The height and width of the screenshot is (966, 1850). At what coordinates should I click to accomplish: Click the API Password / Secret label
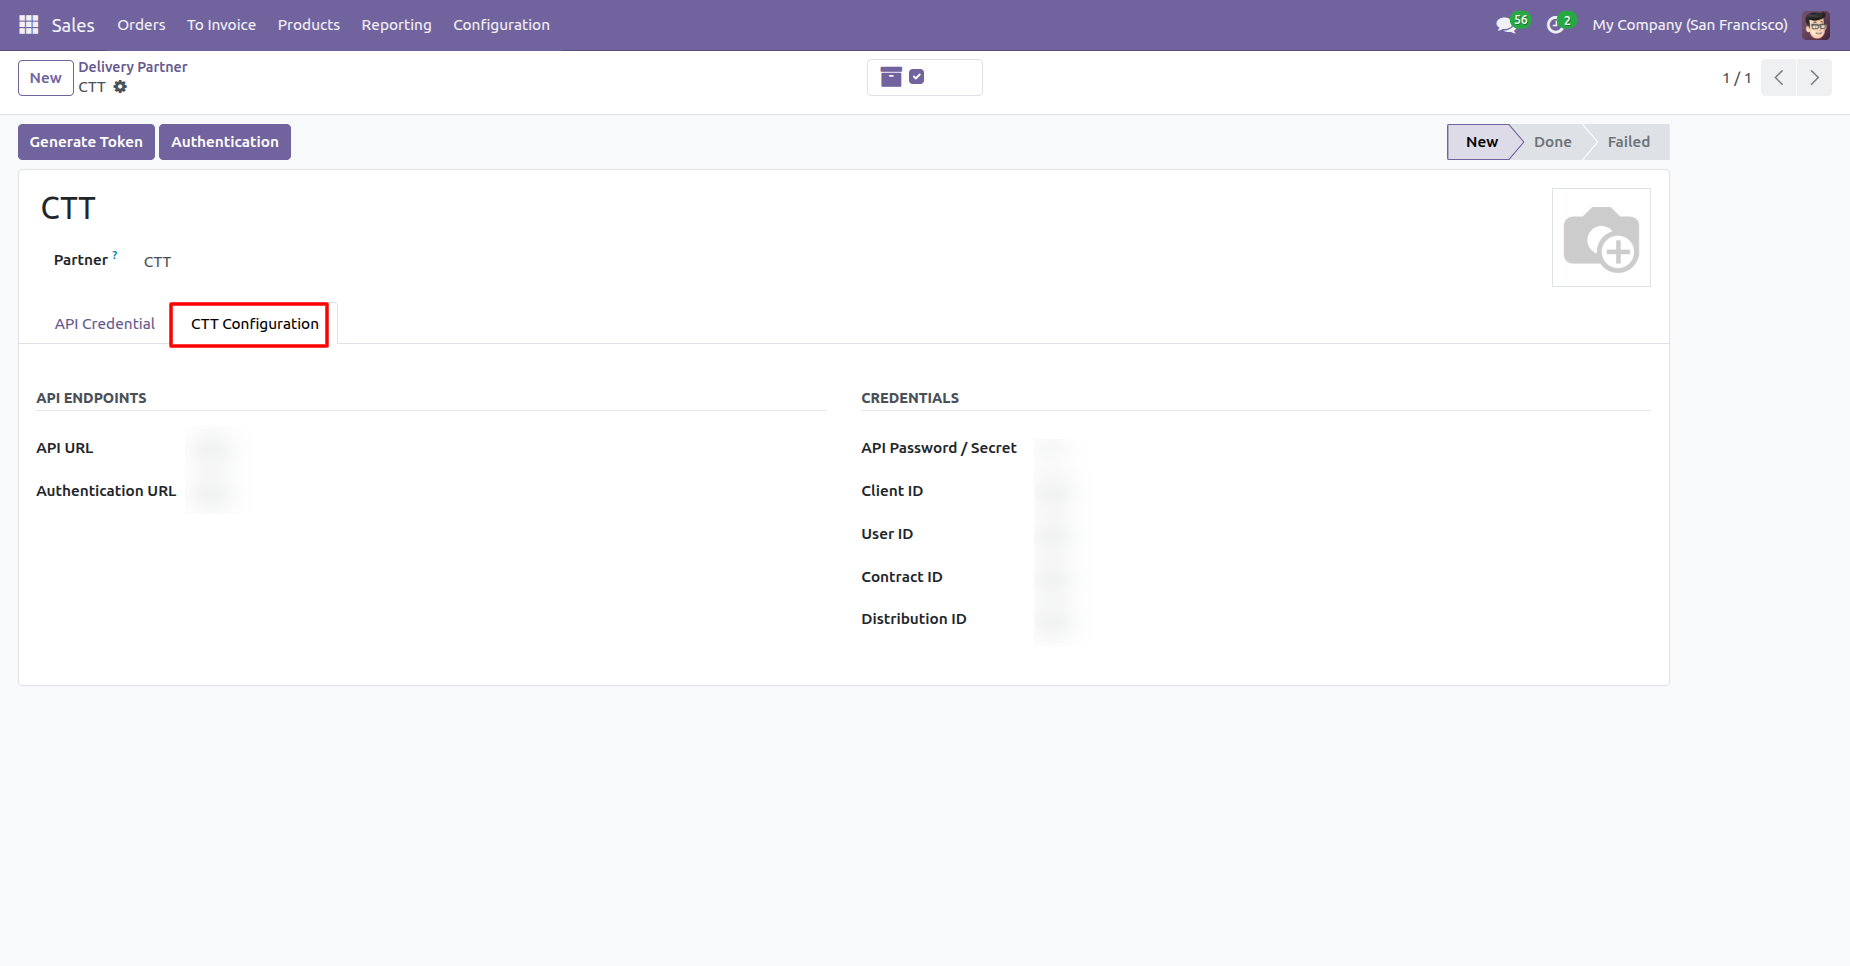939,448
